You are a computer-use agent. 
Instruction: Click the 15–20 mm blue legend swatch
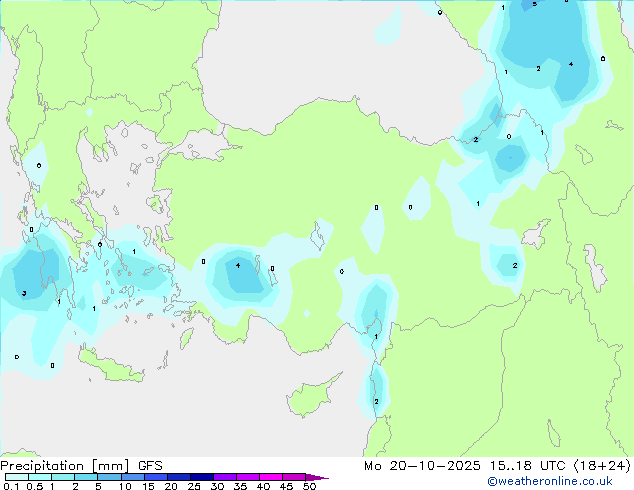point(155,477)
